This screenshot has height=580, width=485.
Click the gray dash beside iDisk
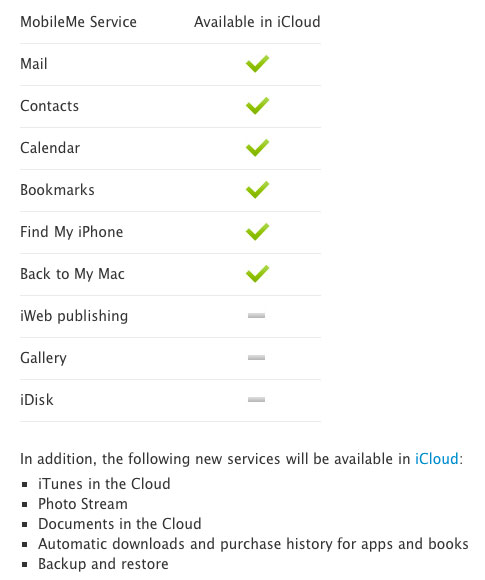click(256, 399)
